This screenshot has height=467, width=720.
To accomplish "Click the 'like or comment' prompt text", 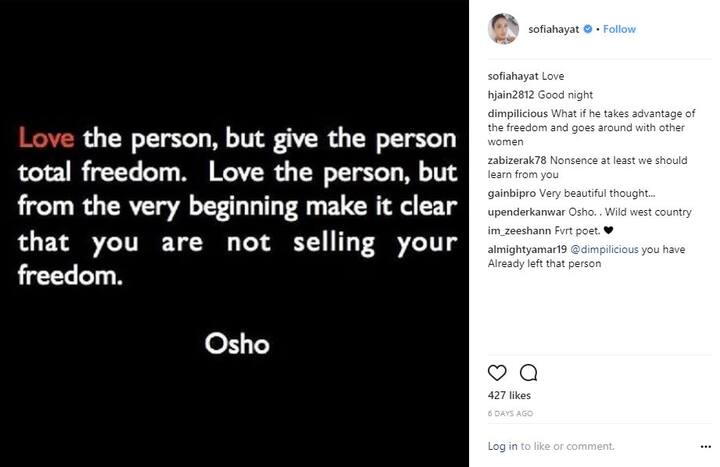I will [568, 446].
